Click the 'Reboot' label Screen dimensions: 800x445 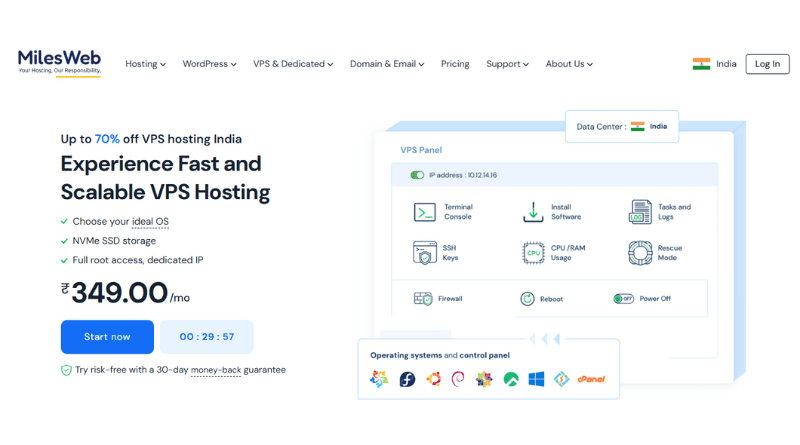tap(552, 299)
